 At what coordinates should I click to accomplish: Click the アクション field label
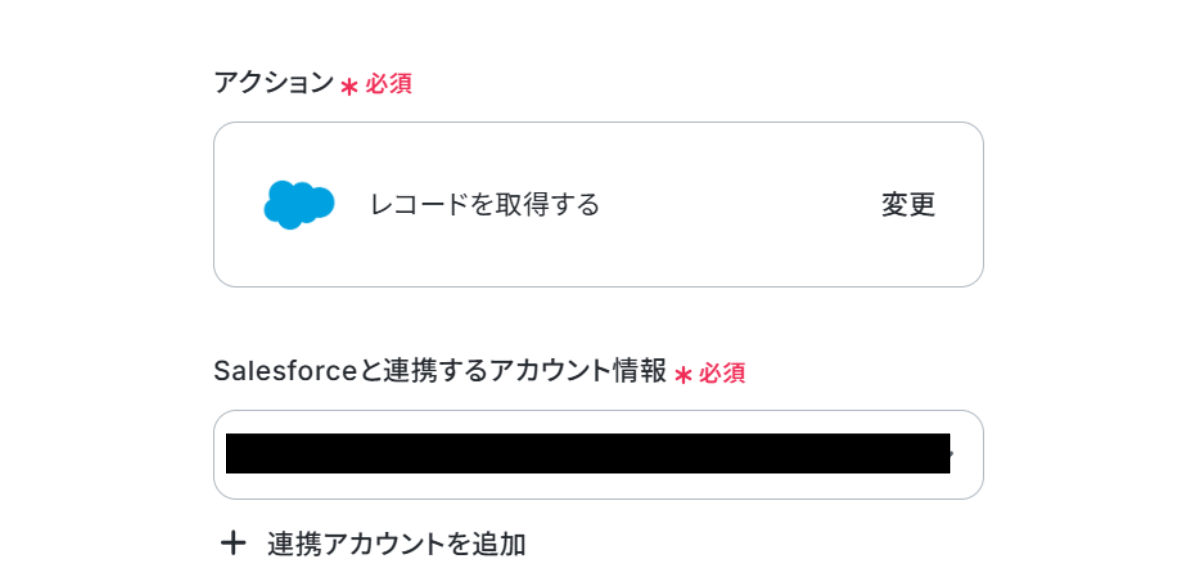(x=274, y=83)
